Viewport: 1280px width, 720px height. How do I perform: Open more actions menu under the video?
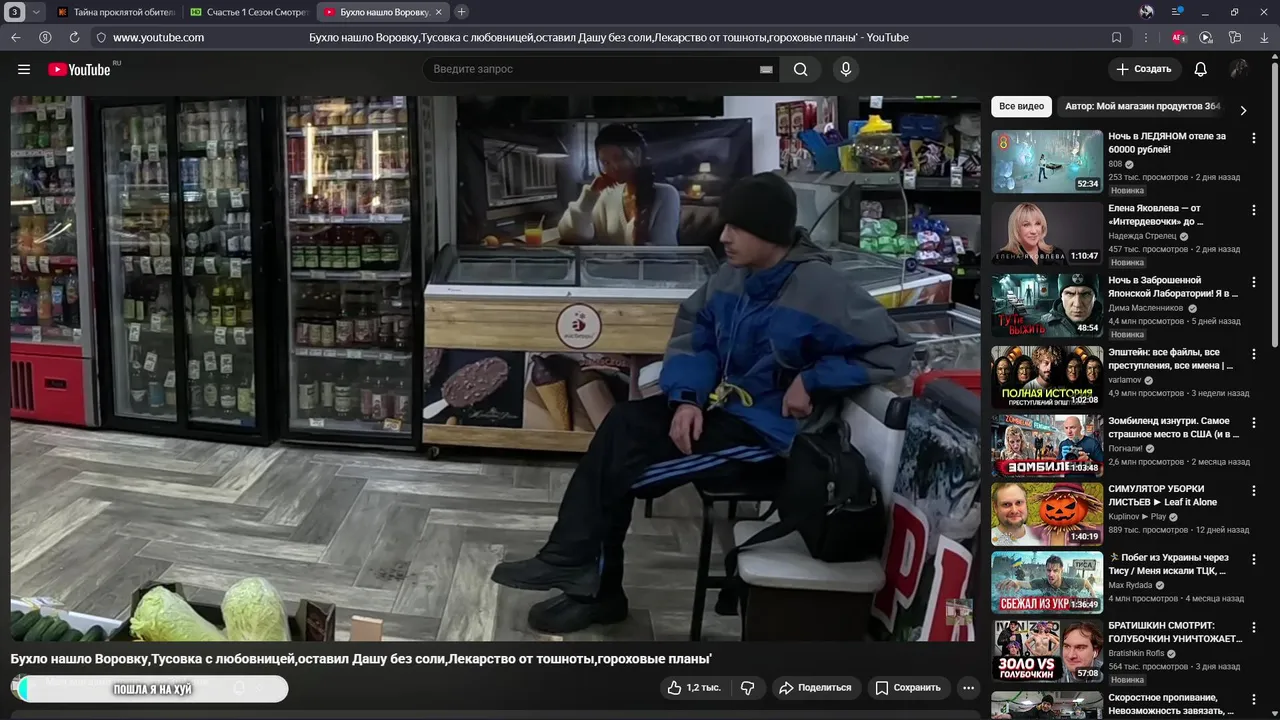tap(968, 687)
